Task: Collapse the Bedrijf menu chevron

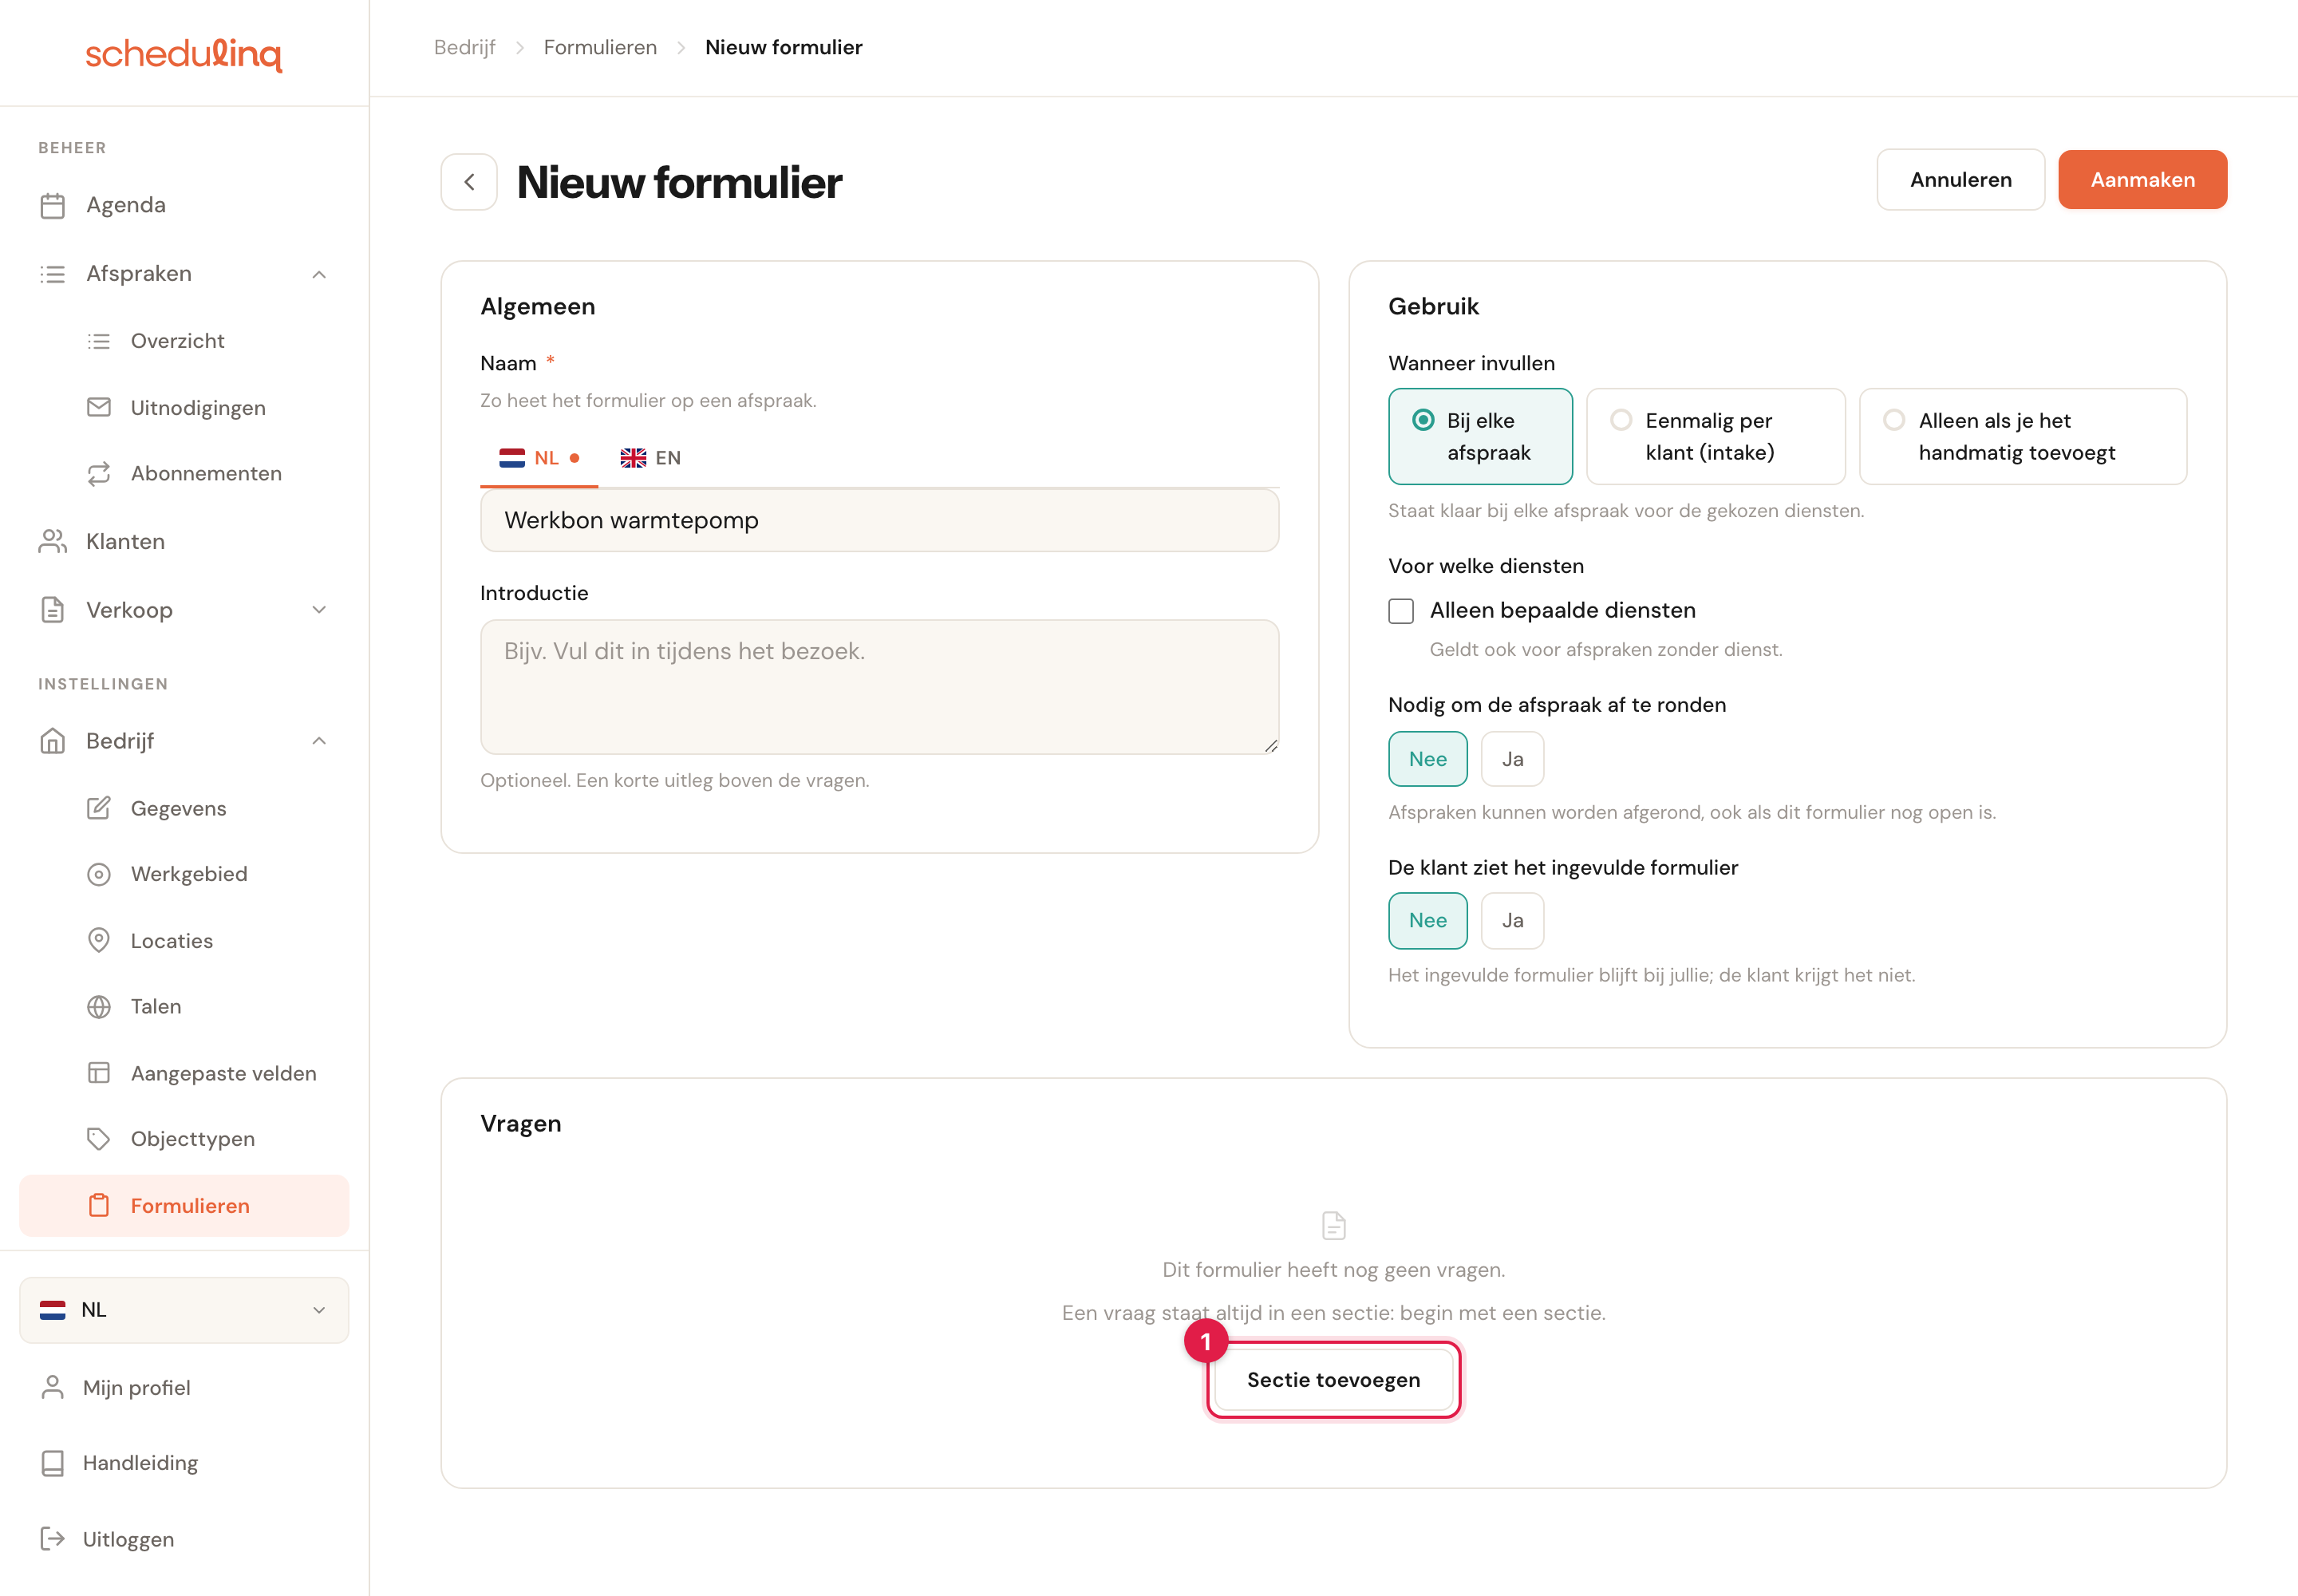Action: coord(319,741)
